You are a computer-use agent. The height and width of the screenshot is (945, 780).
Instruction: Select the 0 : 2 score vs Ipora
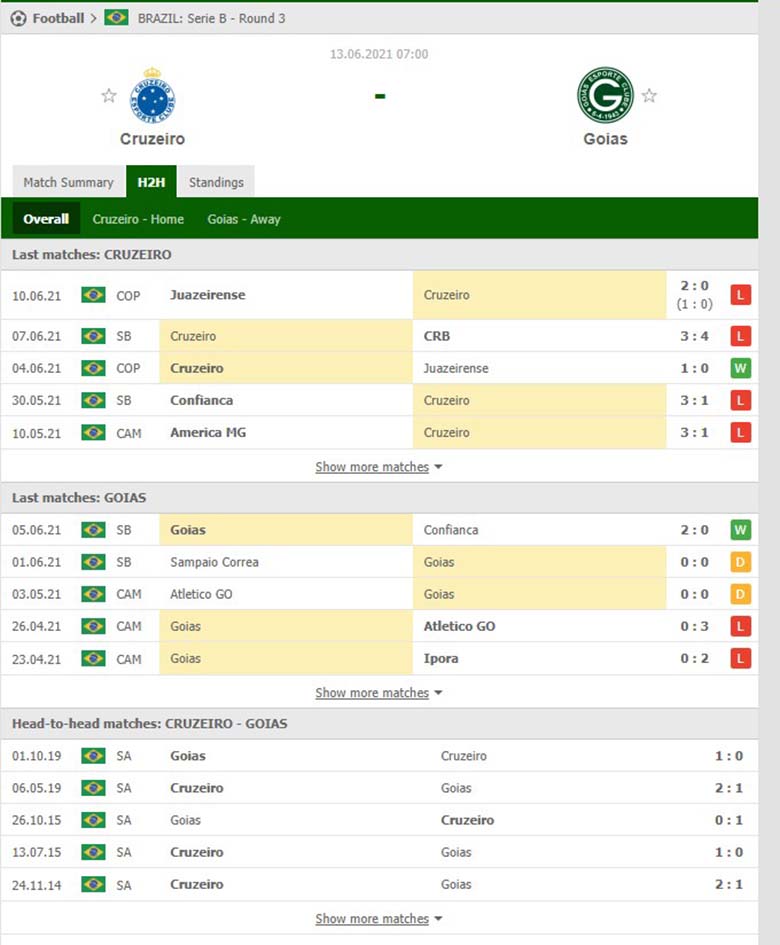pos(694,659)
